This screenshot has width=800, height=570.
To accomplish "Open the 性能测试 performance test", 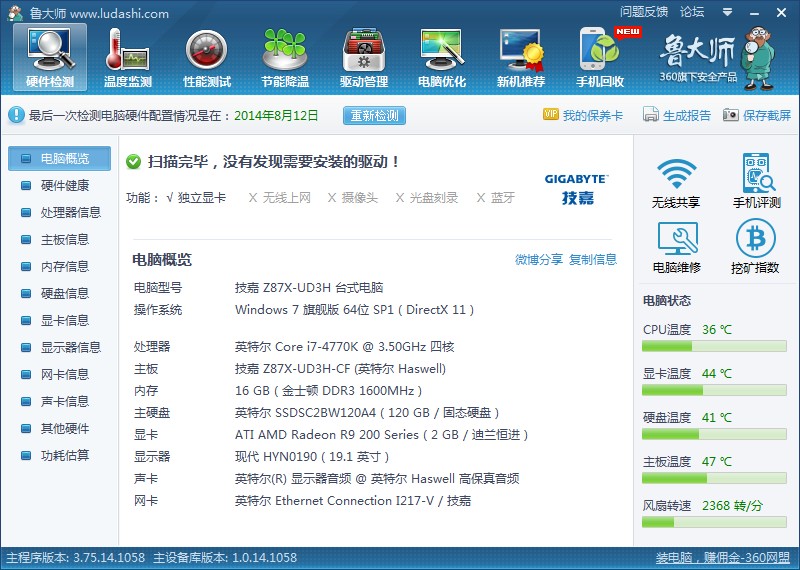I will (207, 58).
